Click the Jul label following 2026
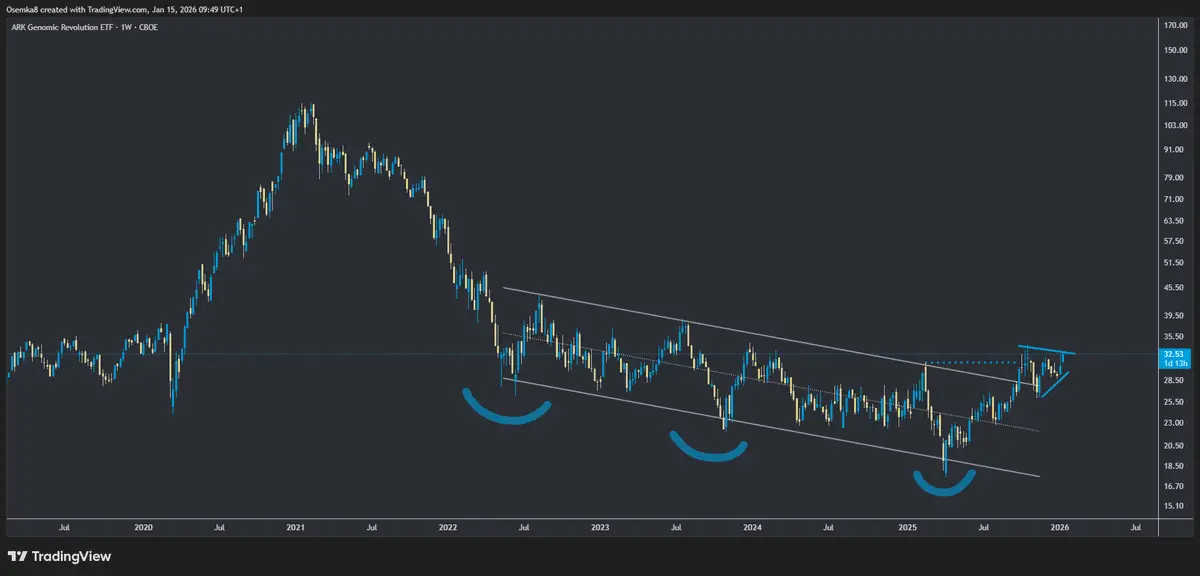The height and width of the screenshot is (576, 1200). click(1134, 526)
